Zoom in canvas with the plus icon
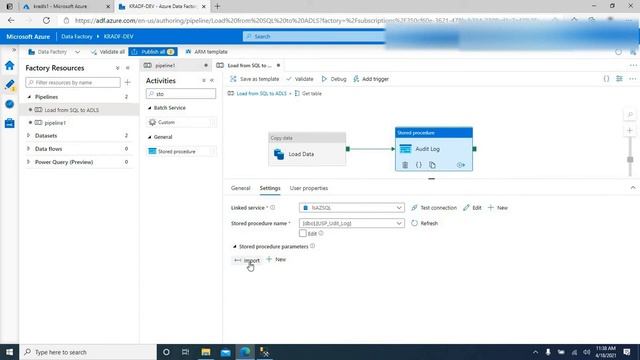640x360 pixels. point(630,131)
